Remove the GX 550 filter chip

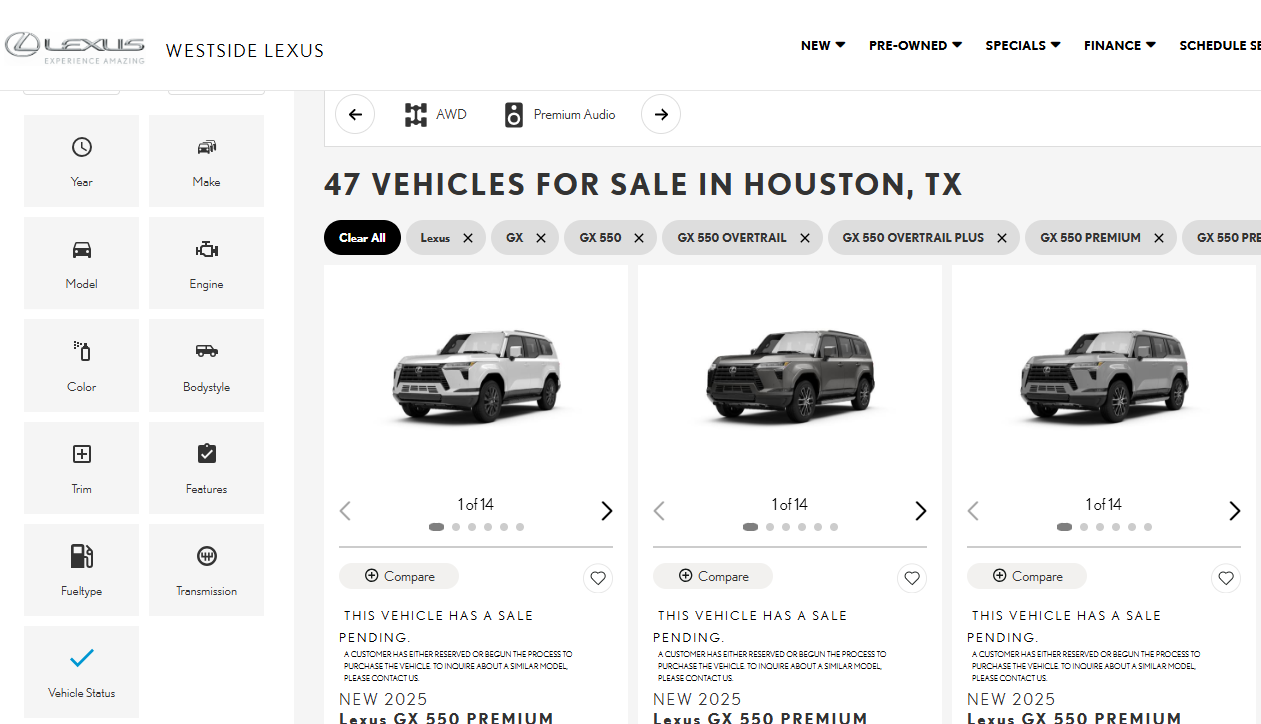coord(639,238)
